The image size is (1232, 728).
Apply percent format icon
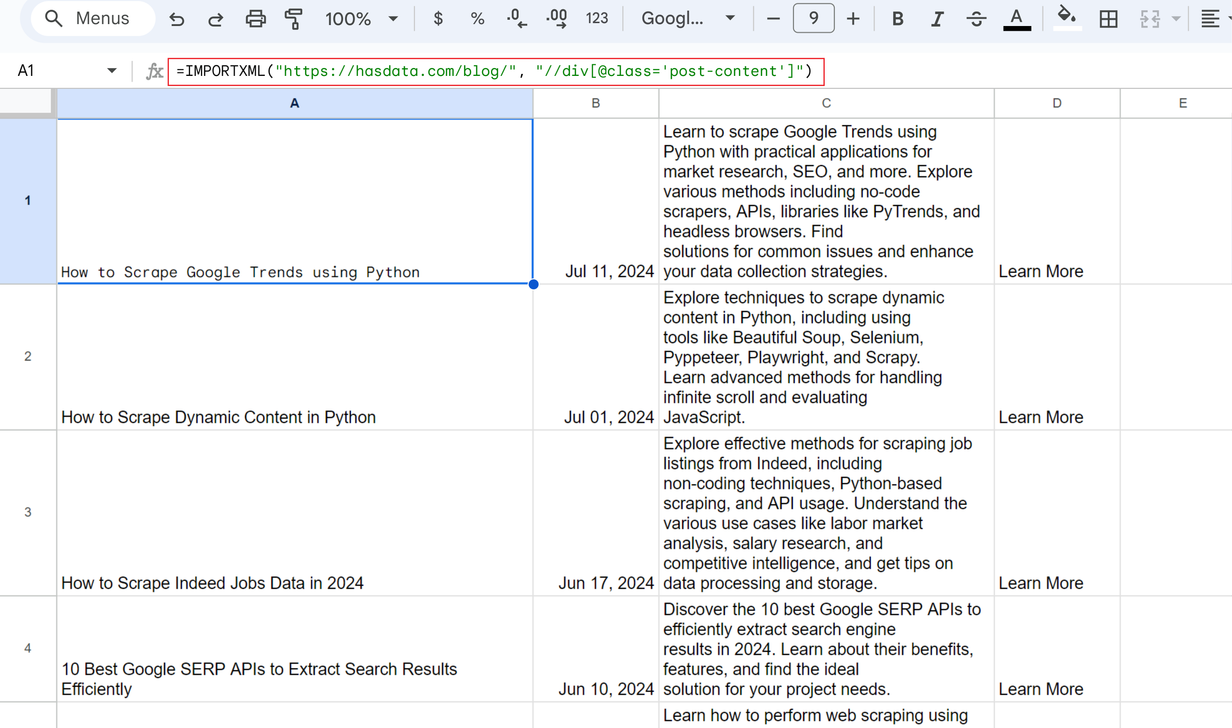[x=477, y=19]
